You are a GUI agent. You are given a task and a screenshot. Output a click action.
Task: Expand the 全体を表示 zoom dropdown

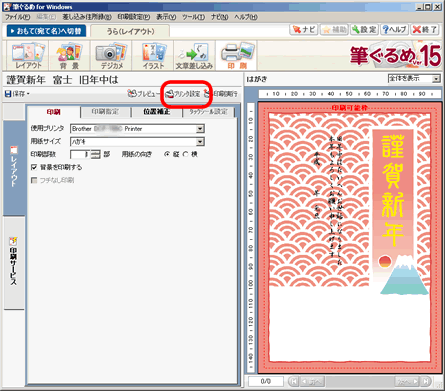(436, 79)
